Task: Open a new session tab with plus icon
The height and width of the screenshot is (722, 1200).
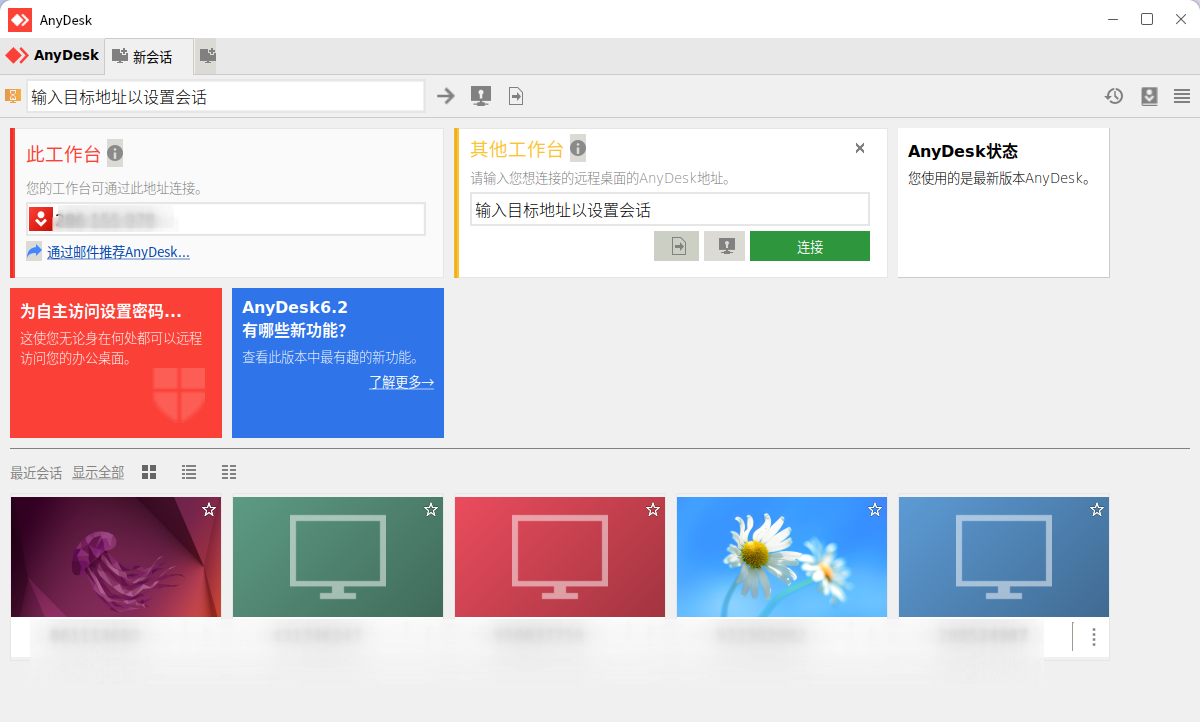Action: click(207, 56)
